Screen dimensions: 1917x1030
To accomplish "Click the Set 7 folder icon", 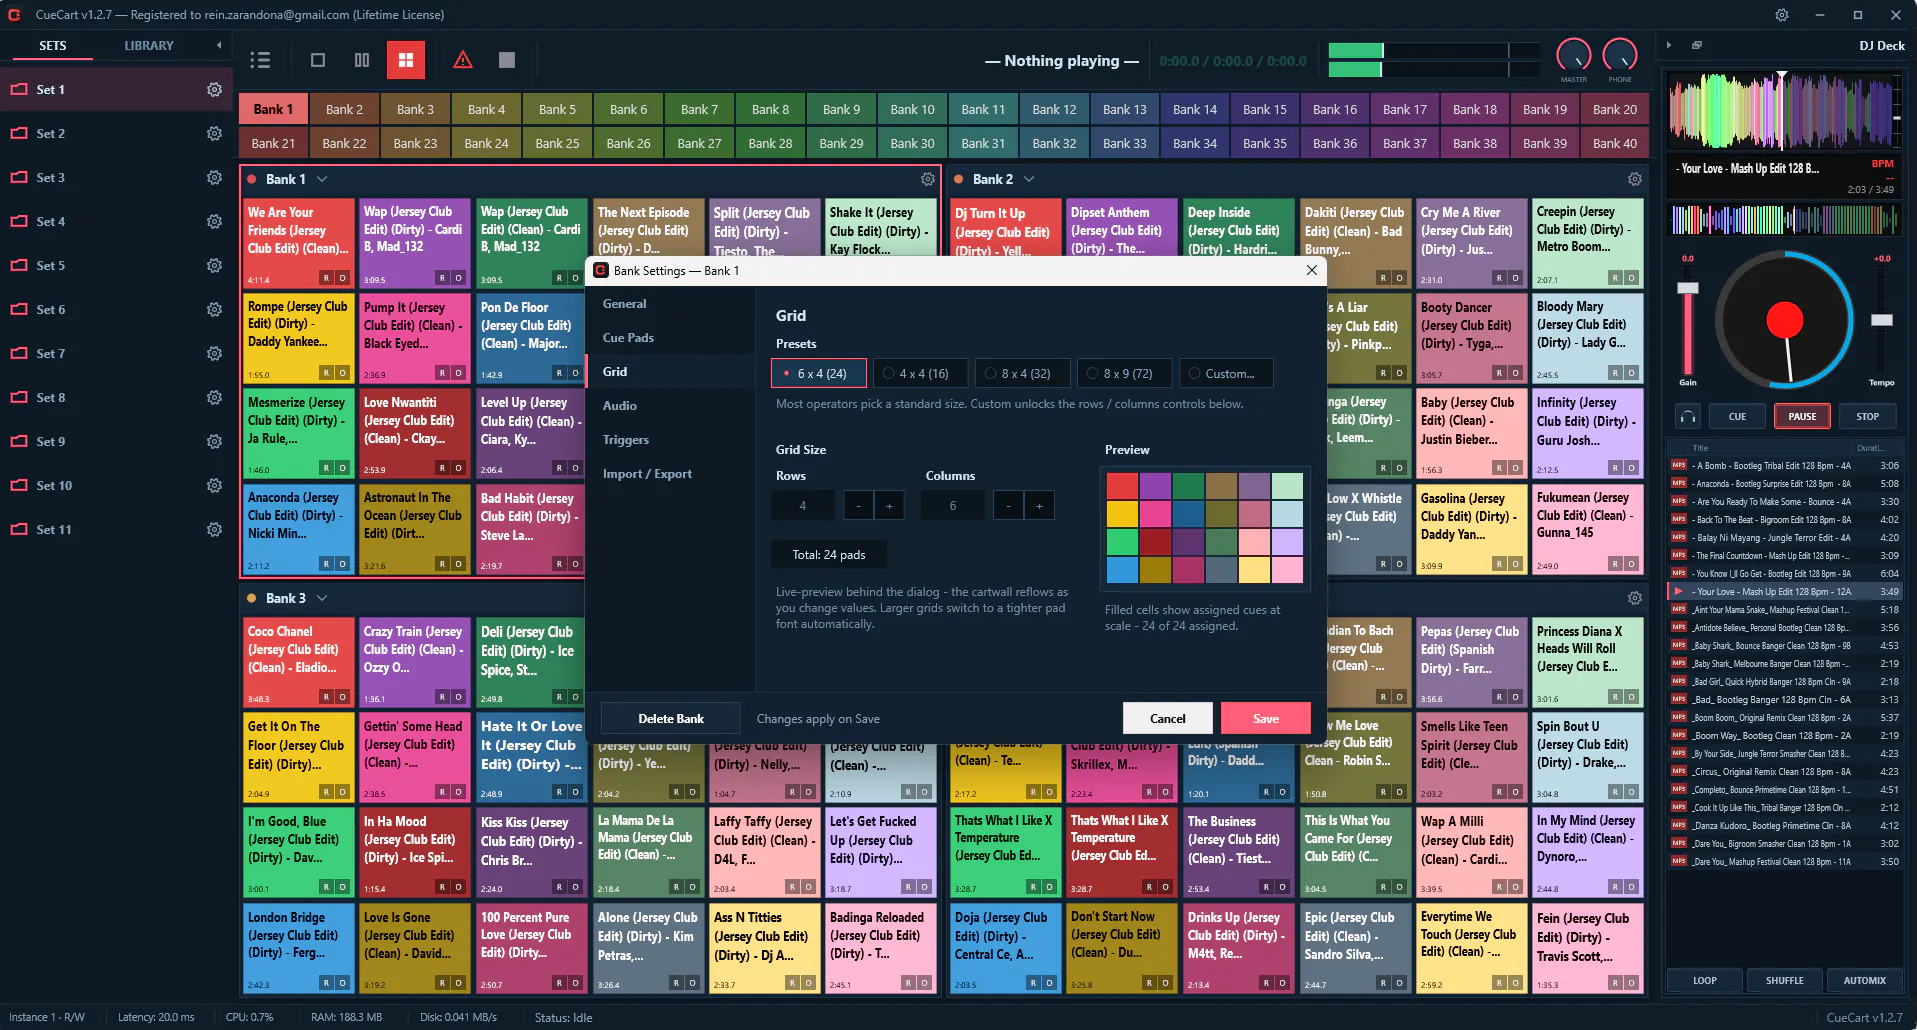I will [19, 354].
